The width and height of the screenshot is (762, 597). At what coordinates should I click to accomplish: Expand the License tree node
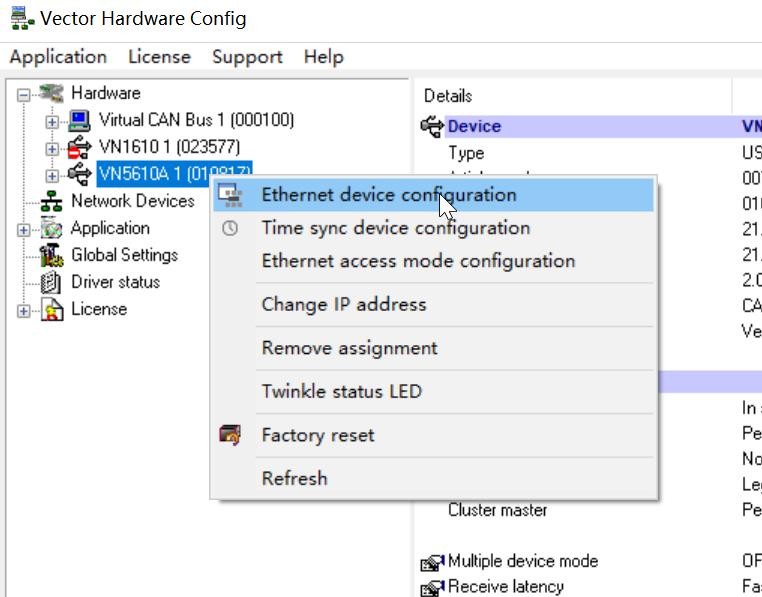pos(24,310)
